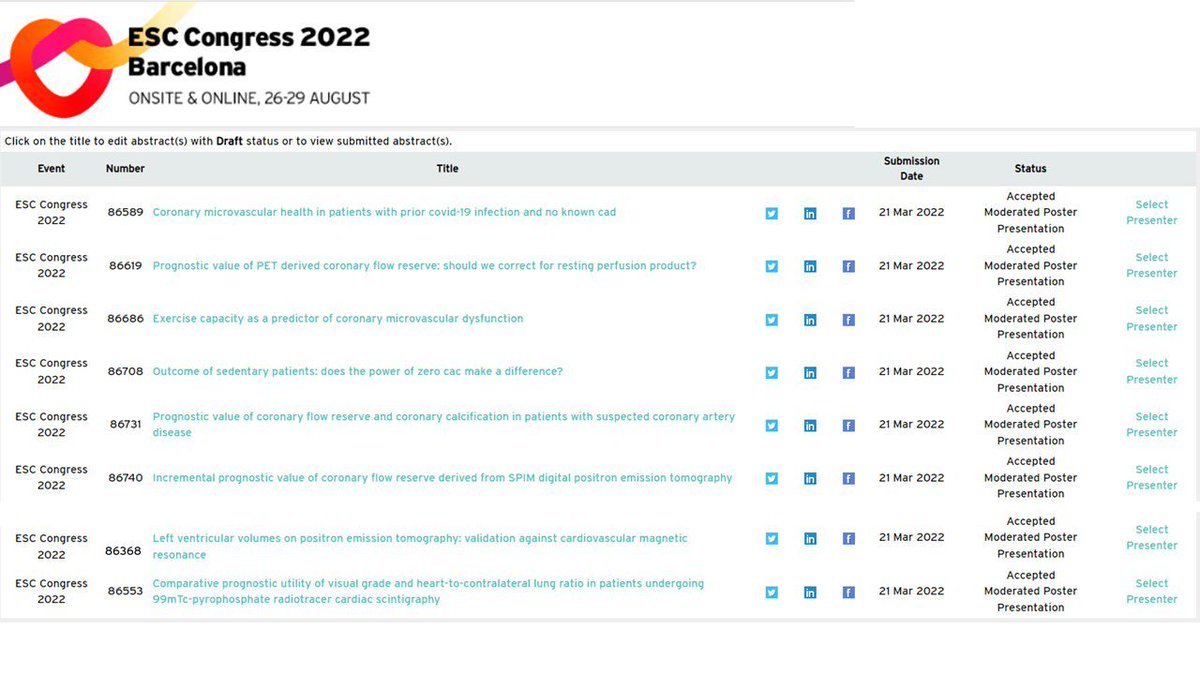Share abstract 86686 on Twitter
Viewport: 1200px width, 675px height.
pyautogui.click(x=771, y=320)
